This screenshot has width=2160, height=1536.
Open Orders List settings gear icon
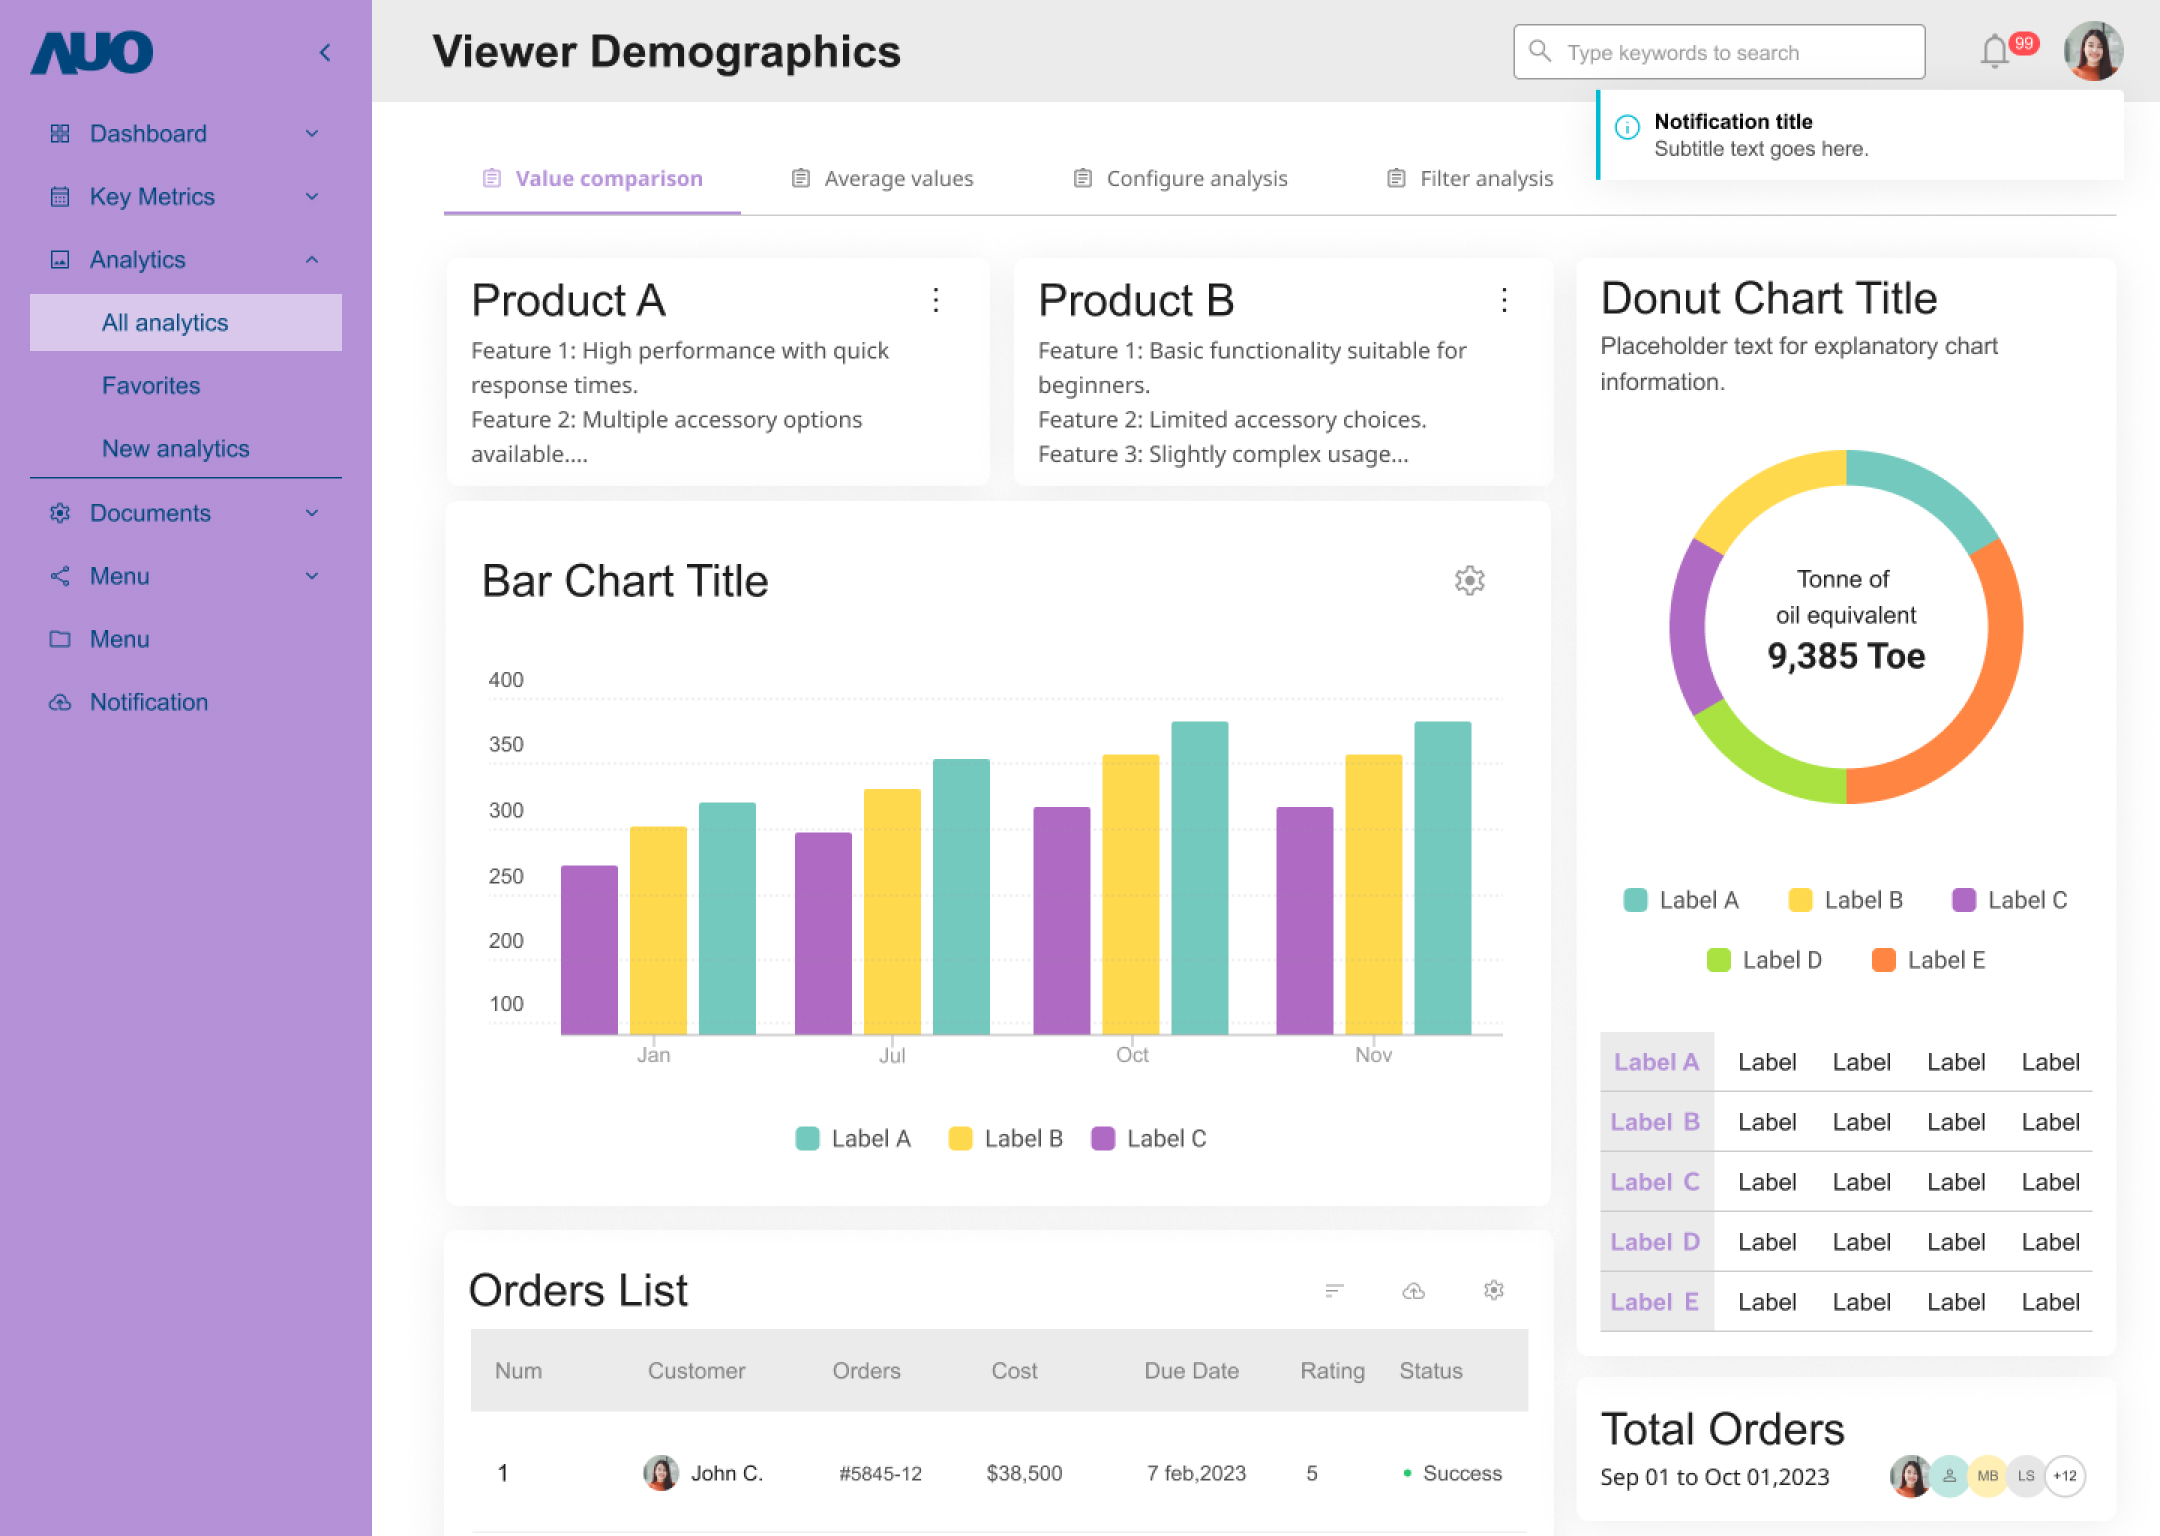(1494, 1291)
